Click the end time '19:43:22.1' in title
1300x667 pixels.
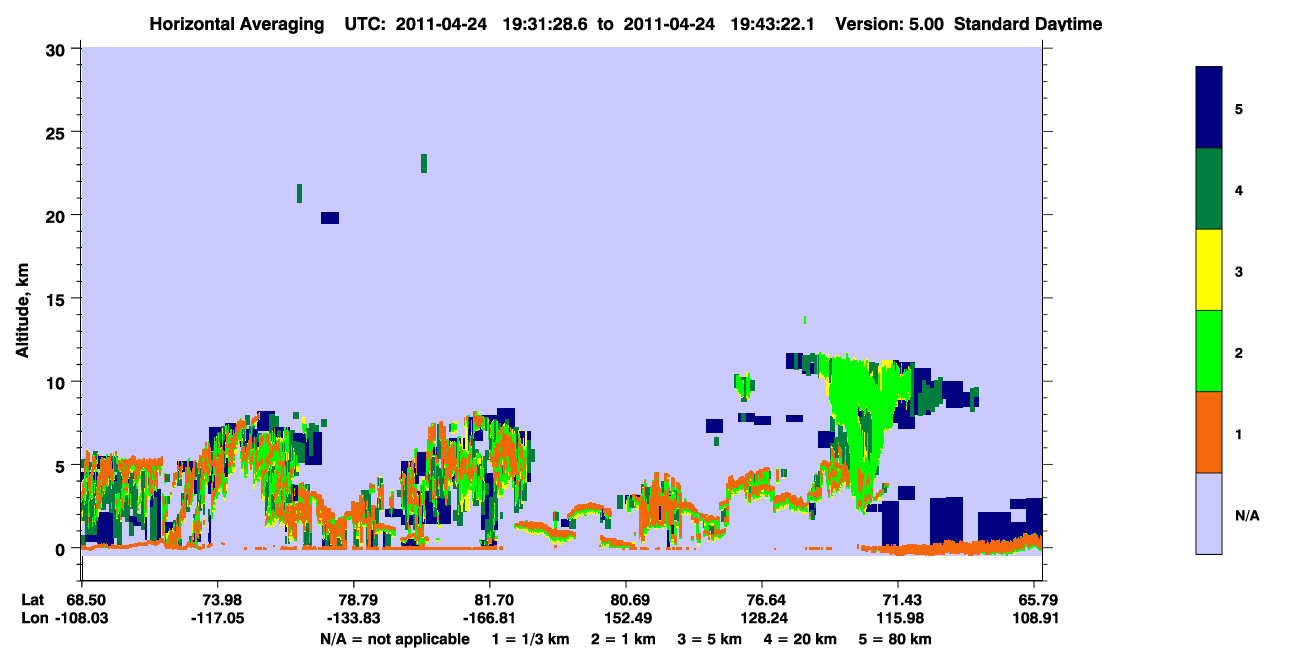pyautogui.click(x=771, y=24)
